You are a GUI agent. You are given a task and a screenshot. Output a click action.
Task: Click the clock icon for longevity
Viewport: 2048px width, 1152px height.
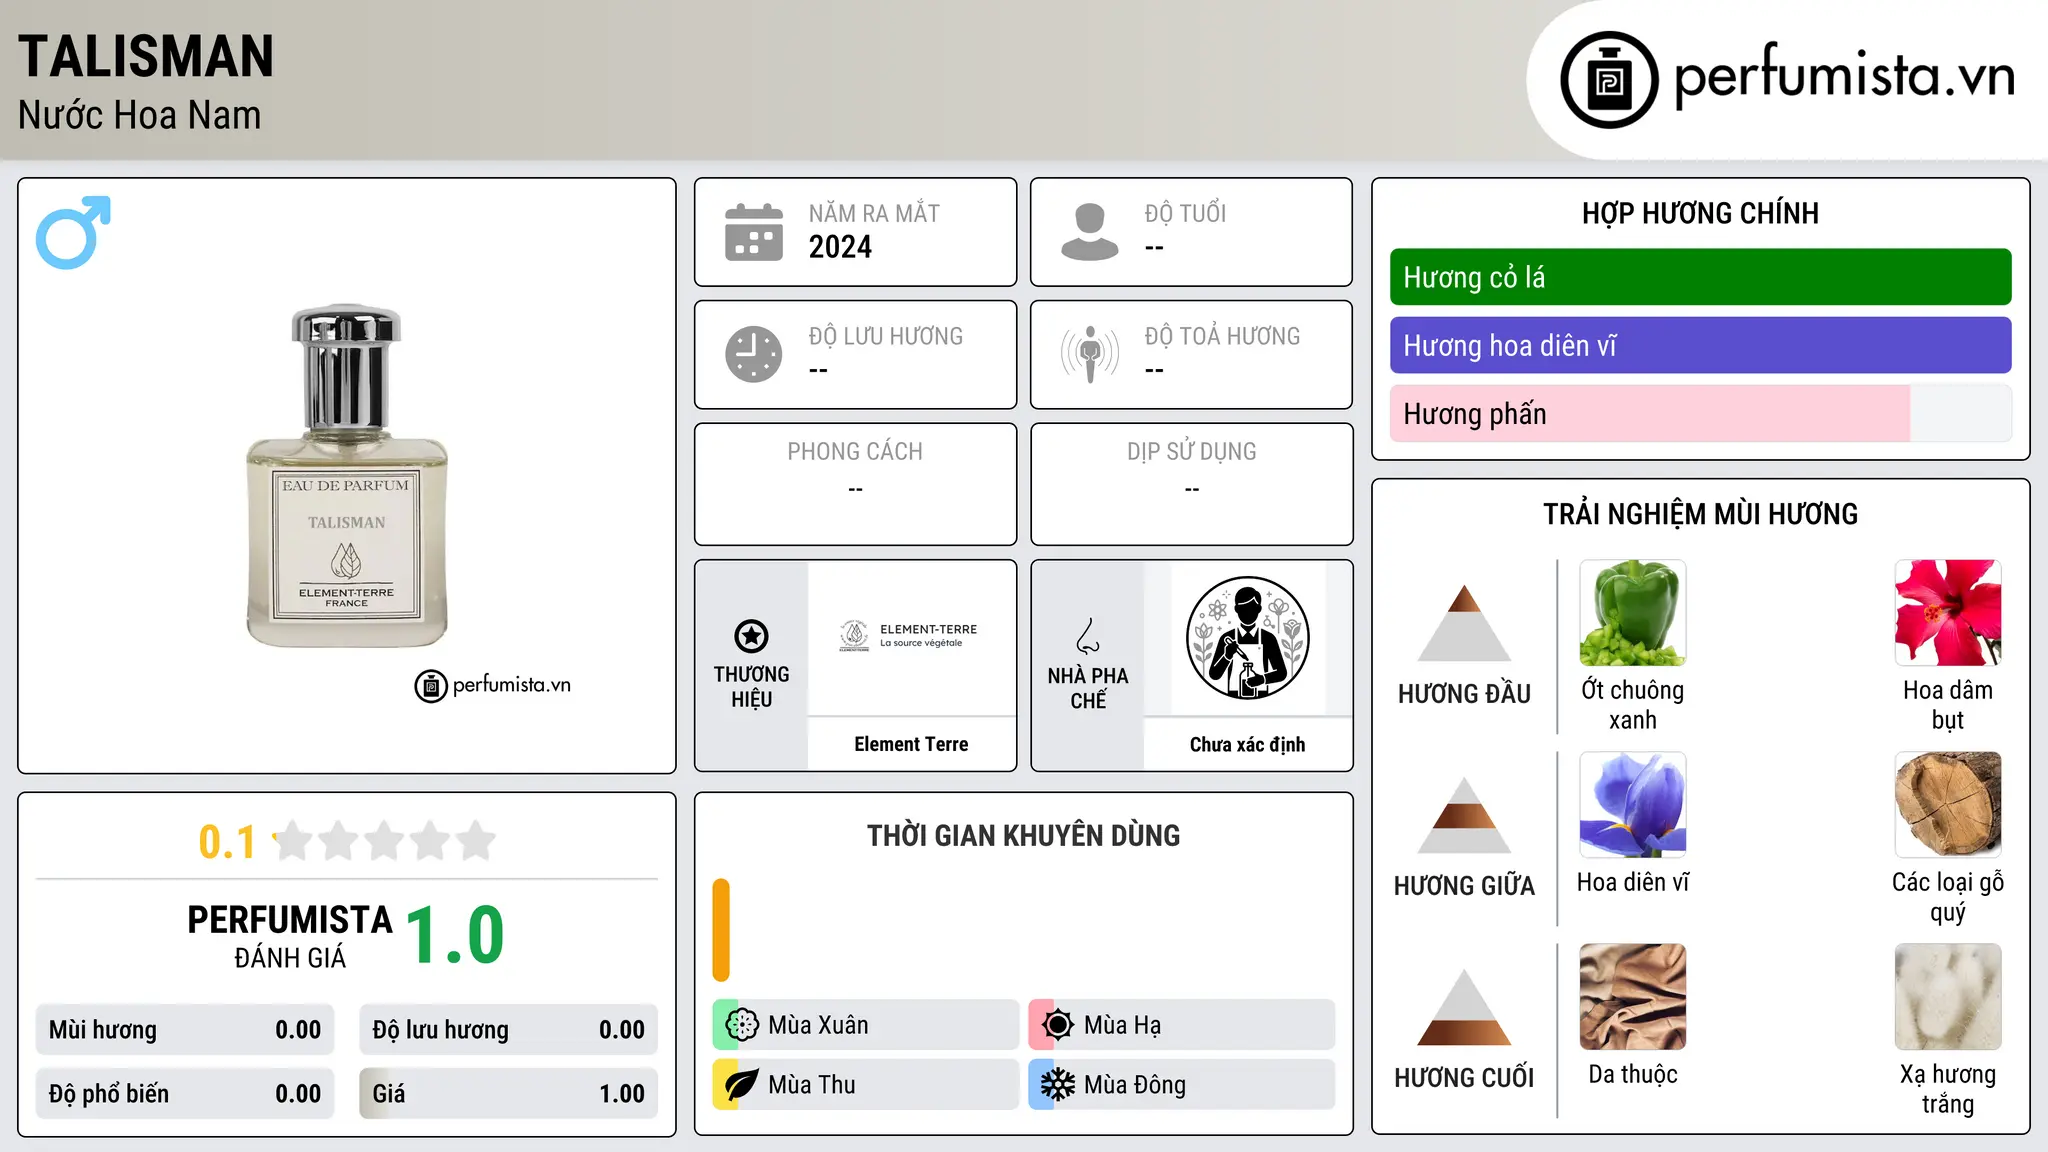[x=754, y=354]
